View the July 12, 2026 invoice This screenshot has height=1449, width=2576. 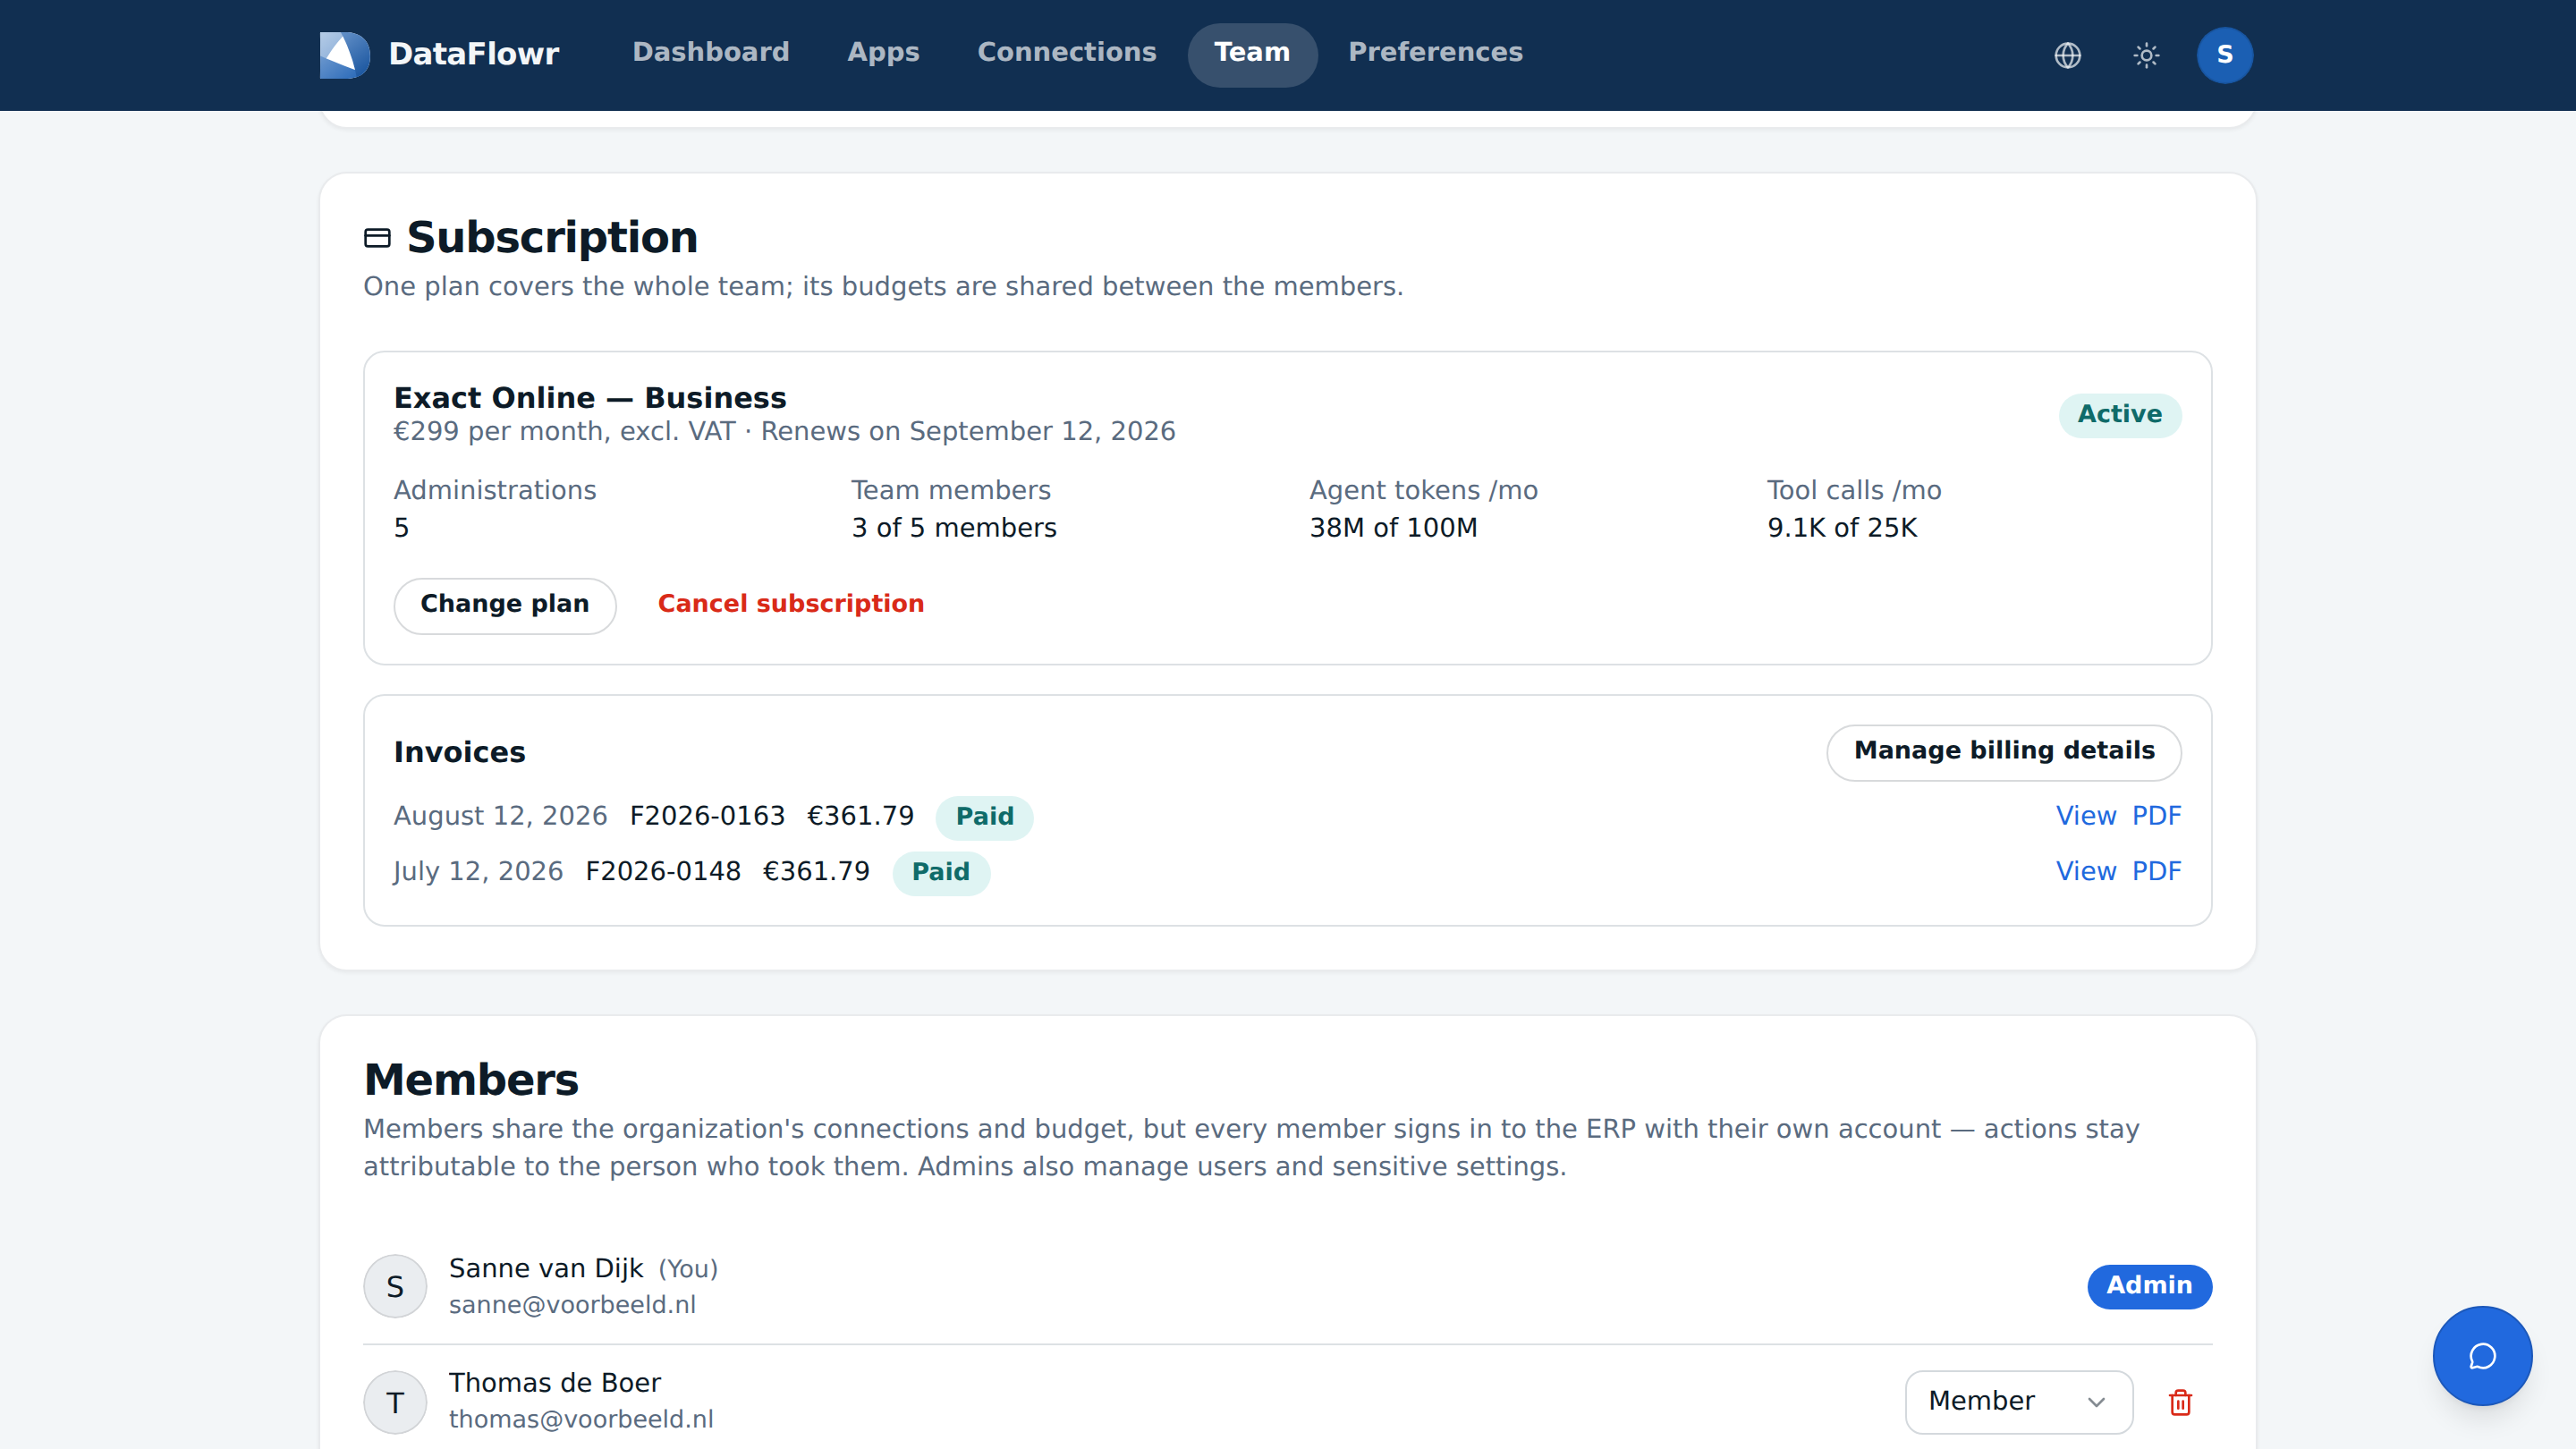[x=2086, y=871]
